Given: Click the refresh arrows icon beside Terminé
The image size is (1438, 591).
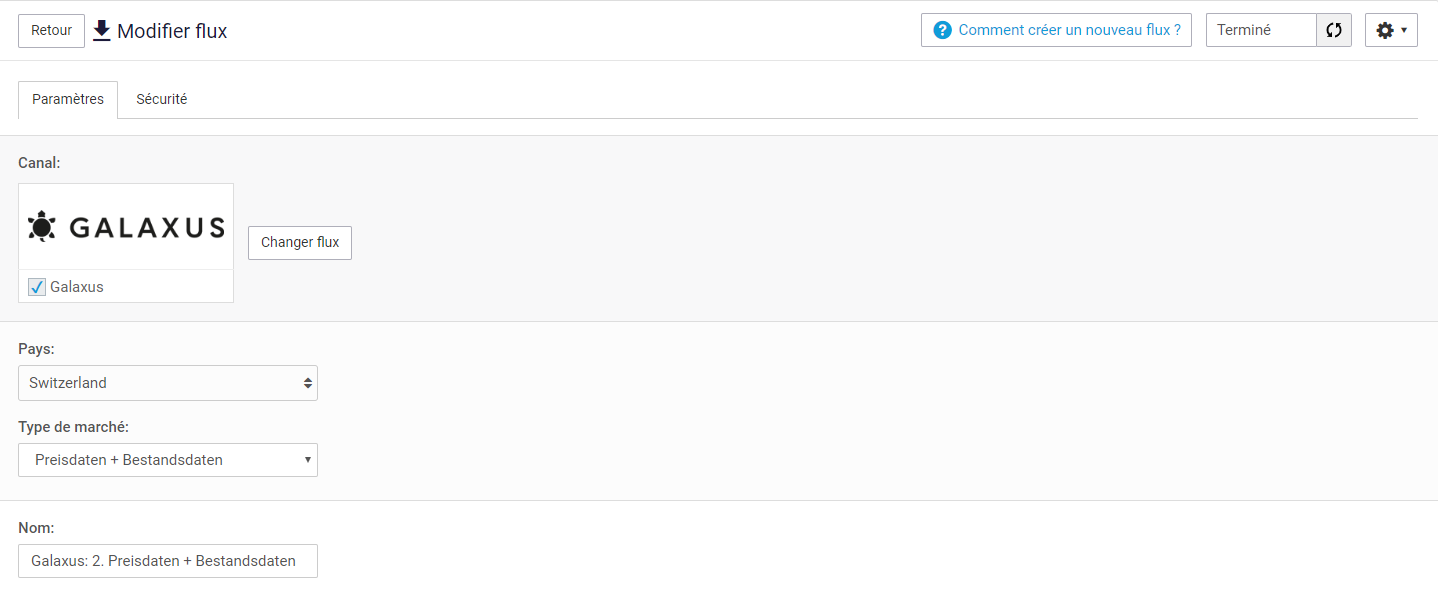Looking at the screenshot, I should point(1334,30).
